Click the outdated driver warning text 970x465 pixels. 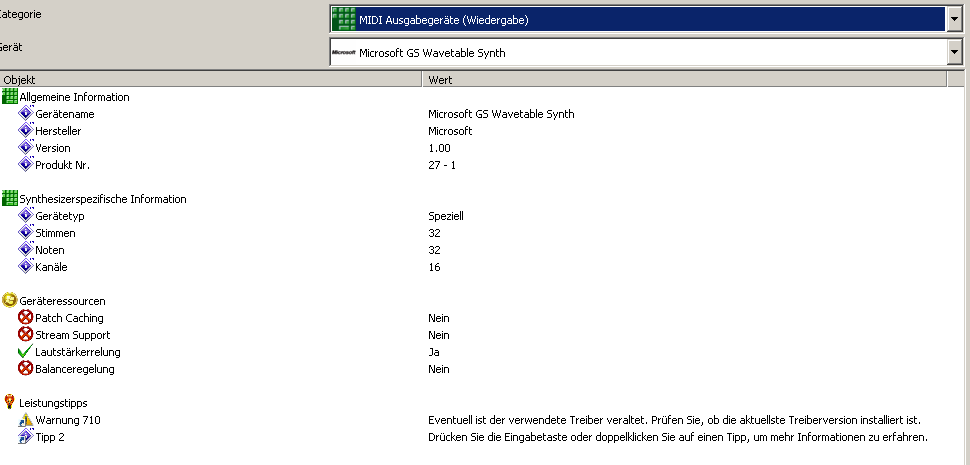pyautogui.click(x=674, y=420)
